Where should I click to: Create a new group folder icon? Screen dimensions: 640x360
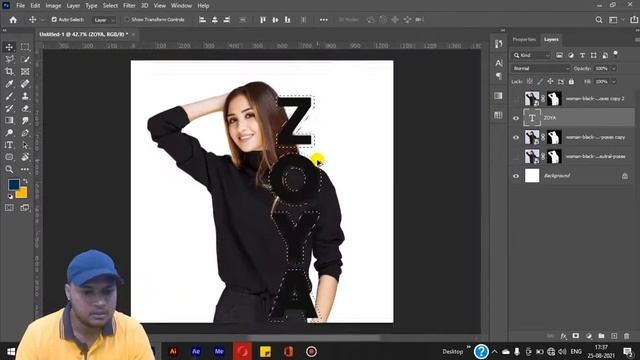tap(601, 336)
